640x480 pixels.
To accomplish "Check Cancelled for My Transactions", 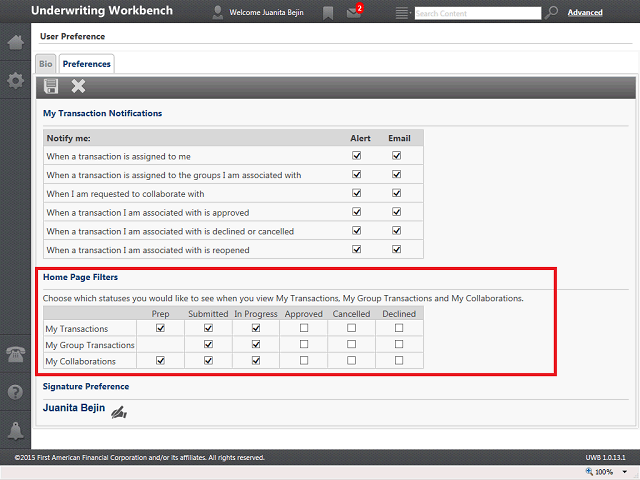I will [x=351, y=328].
